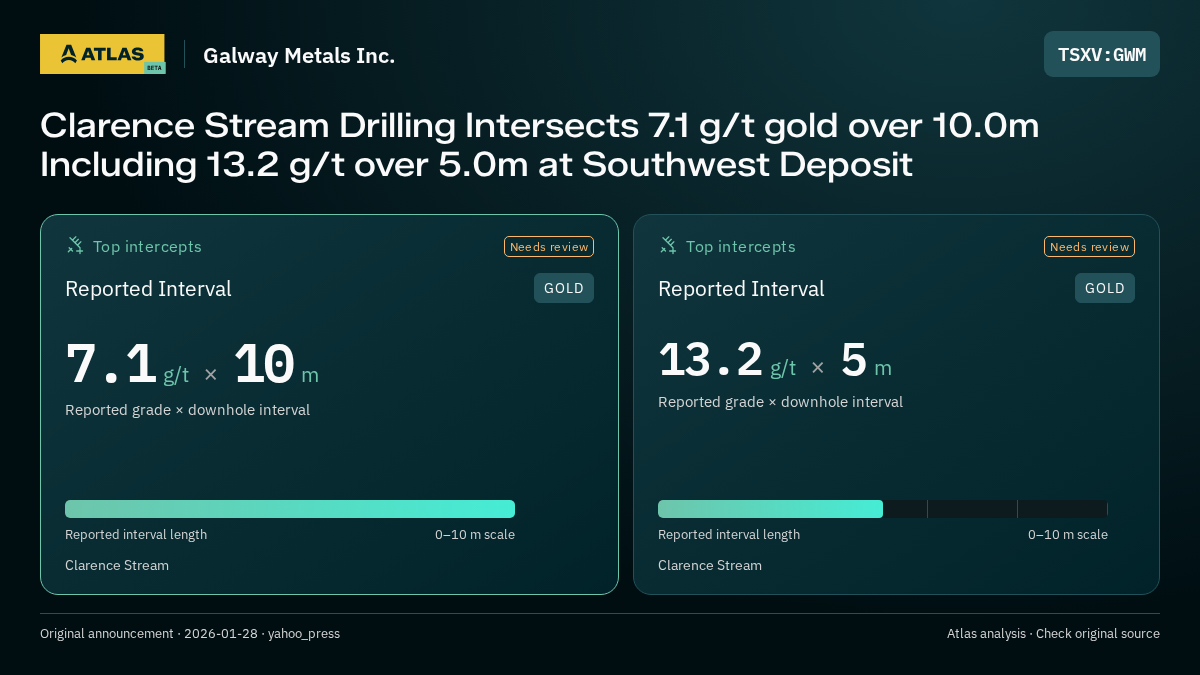This screenshot has height=675, width=1200.
Task: Click the 5 m interval value
Action: click(866, 361)
